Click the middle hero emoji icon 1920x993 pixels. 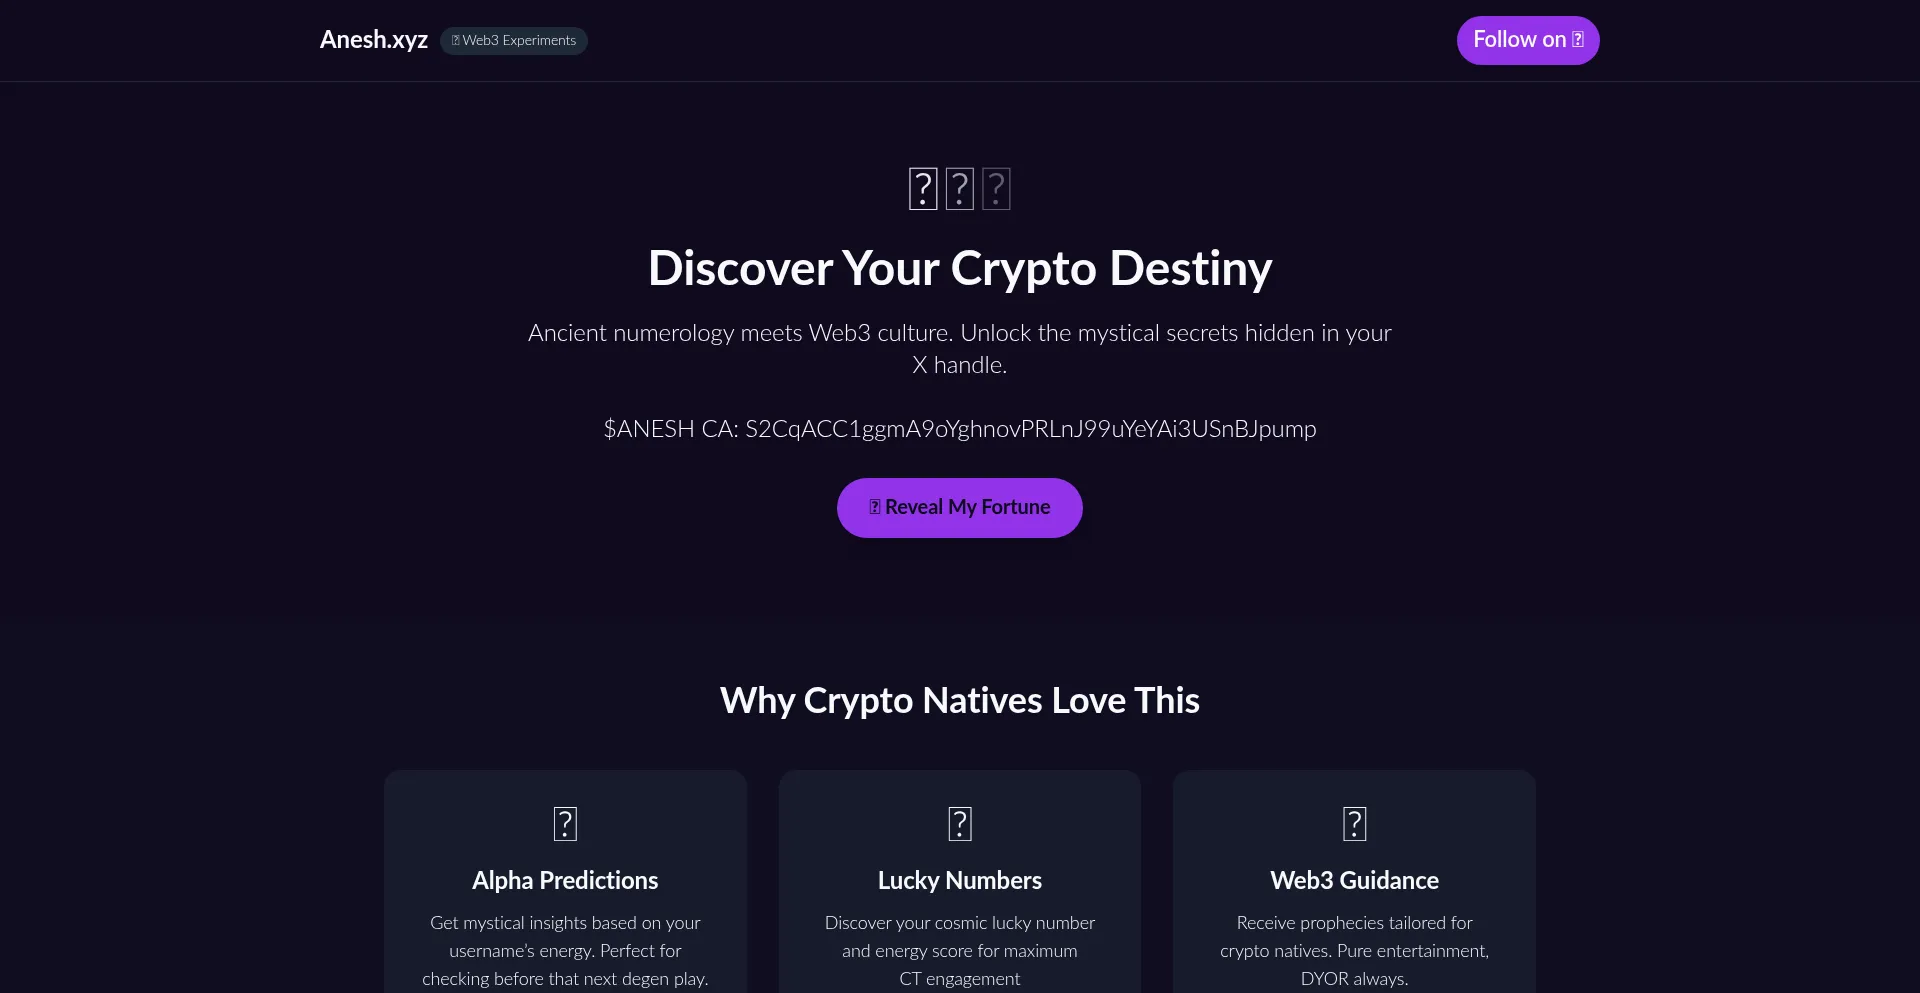960,189
